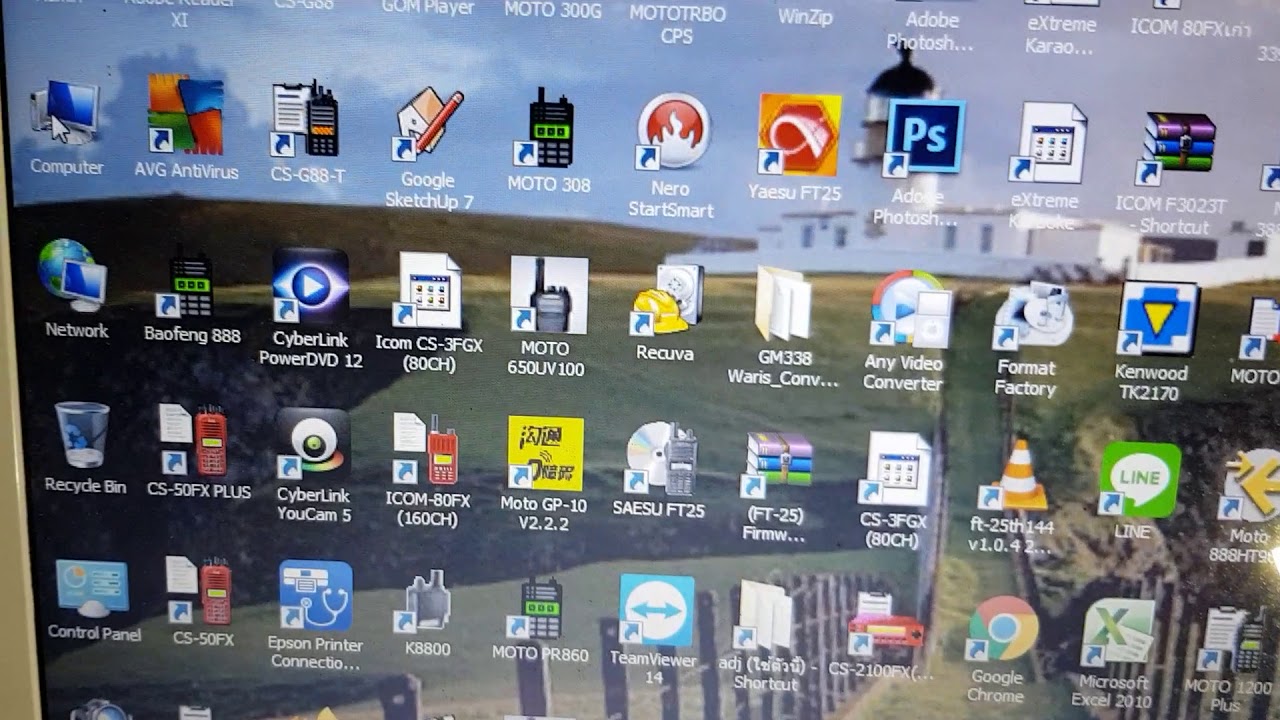Open the yellow Moto GP-10 V2.2.2 icon
The width and height of the screenshot is (1280, 720).
tap(545, 453)
